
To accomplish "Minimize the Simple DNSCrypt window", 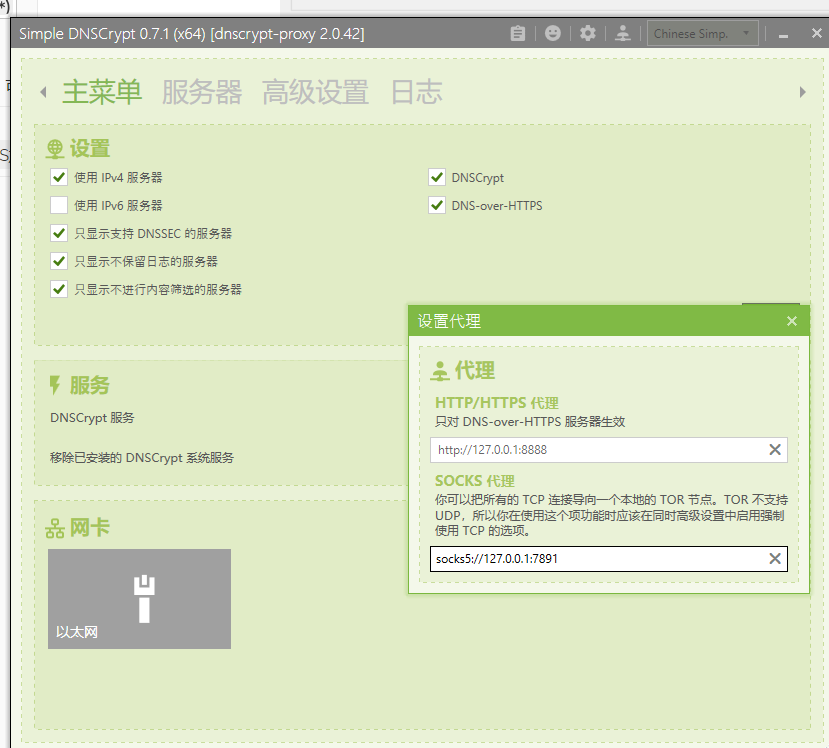I will click(x=784, y=34).
